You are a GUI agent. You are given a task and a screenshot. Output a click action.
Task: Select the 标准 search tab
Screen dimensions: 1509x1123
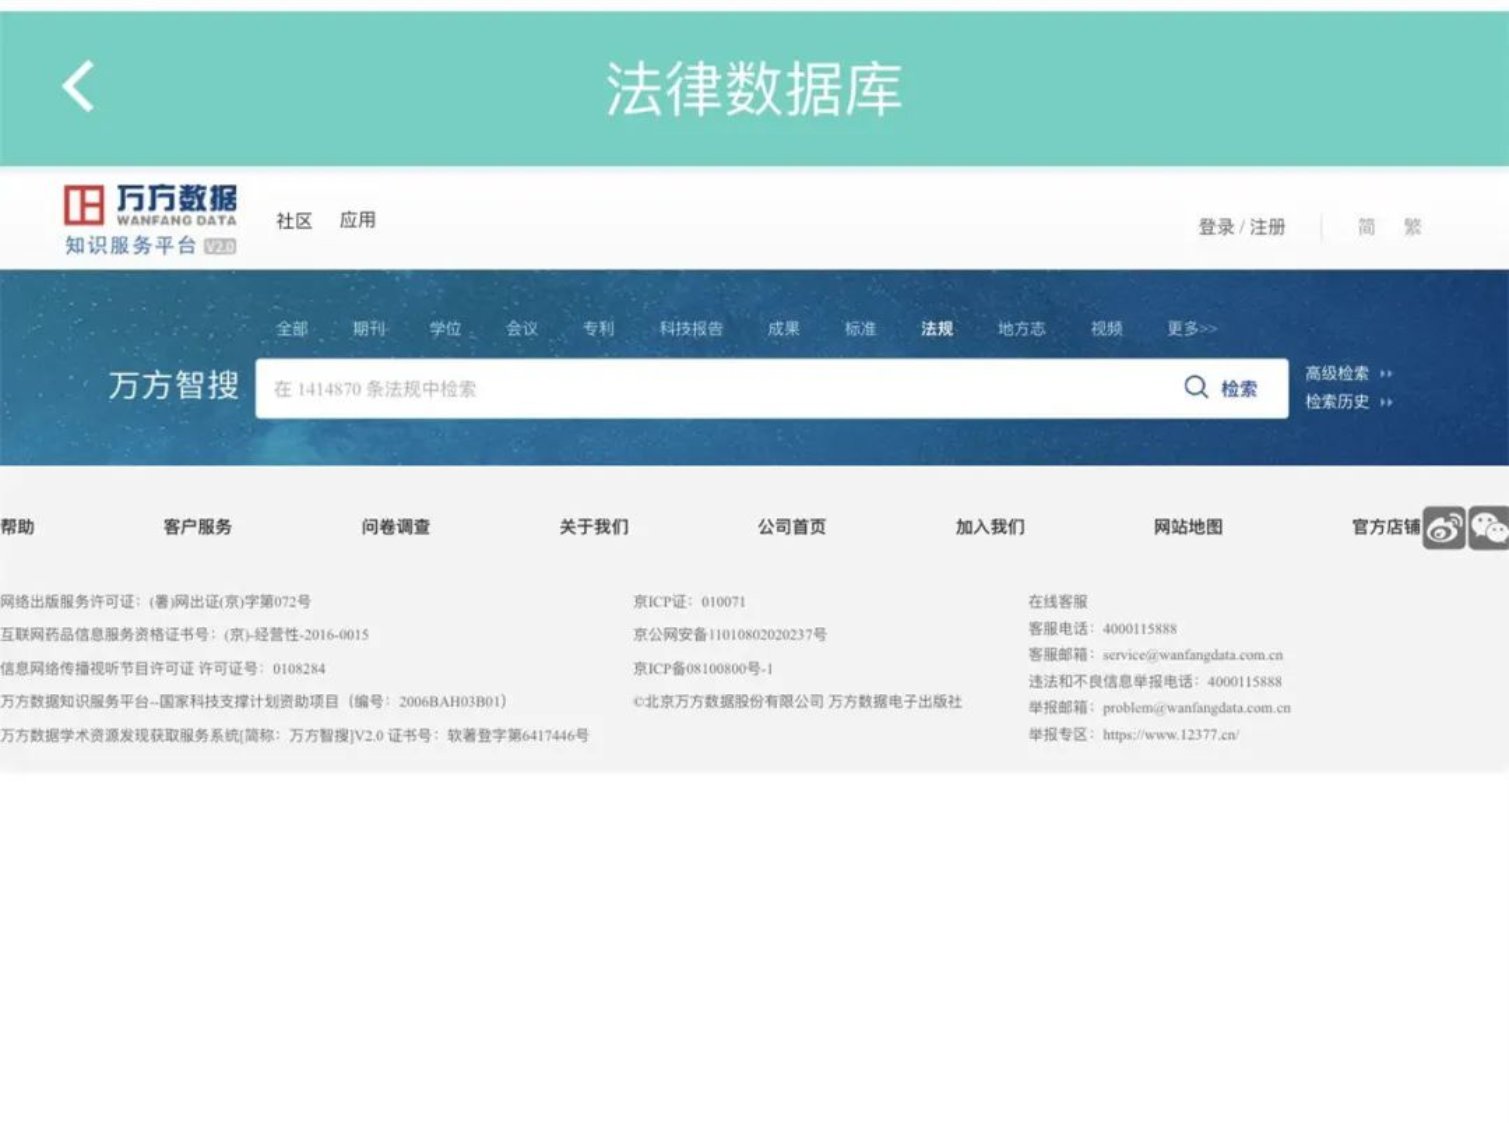point(860,328)
